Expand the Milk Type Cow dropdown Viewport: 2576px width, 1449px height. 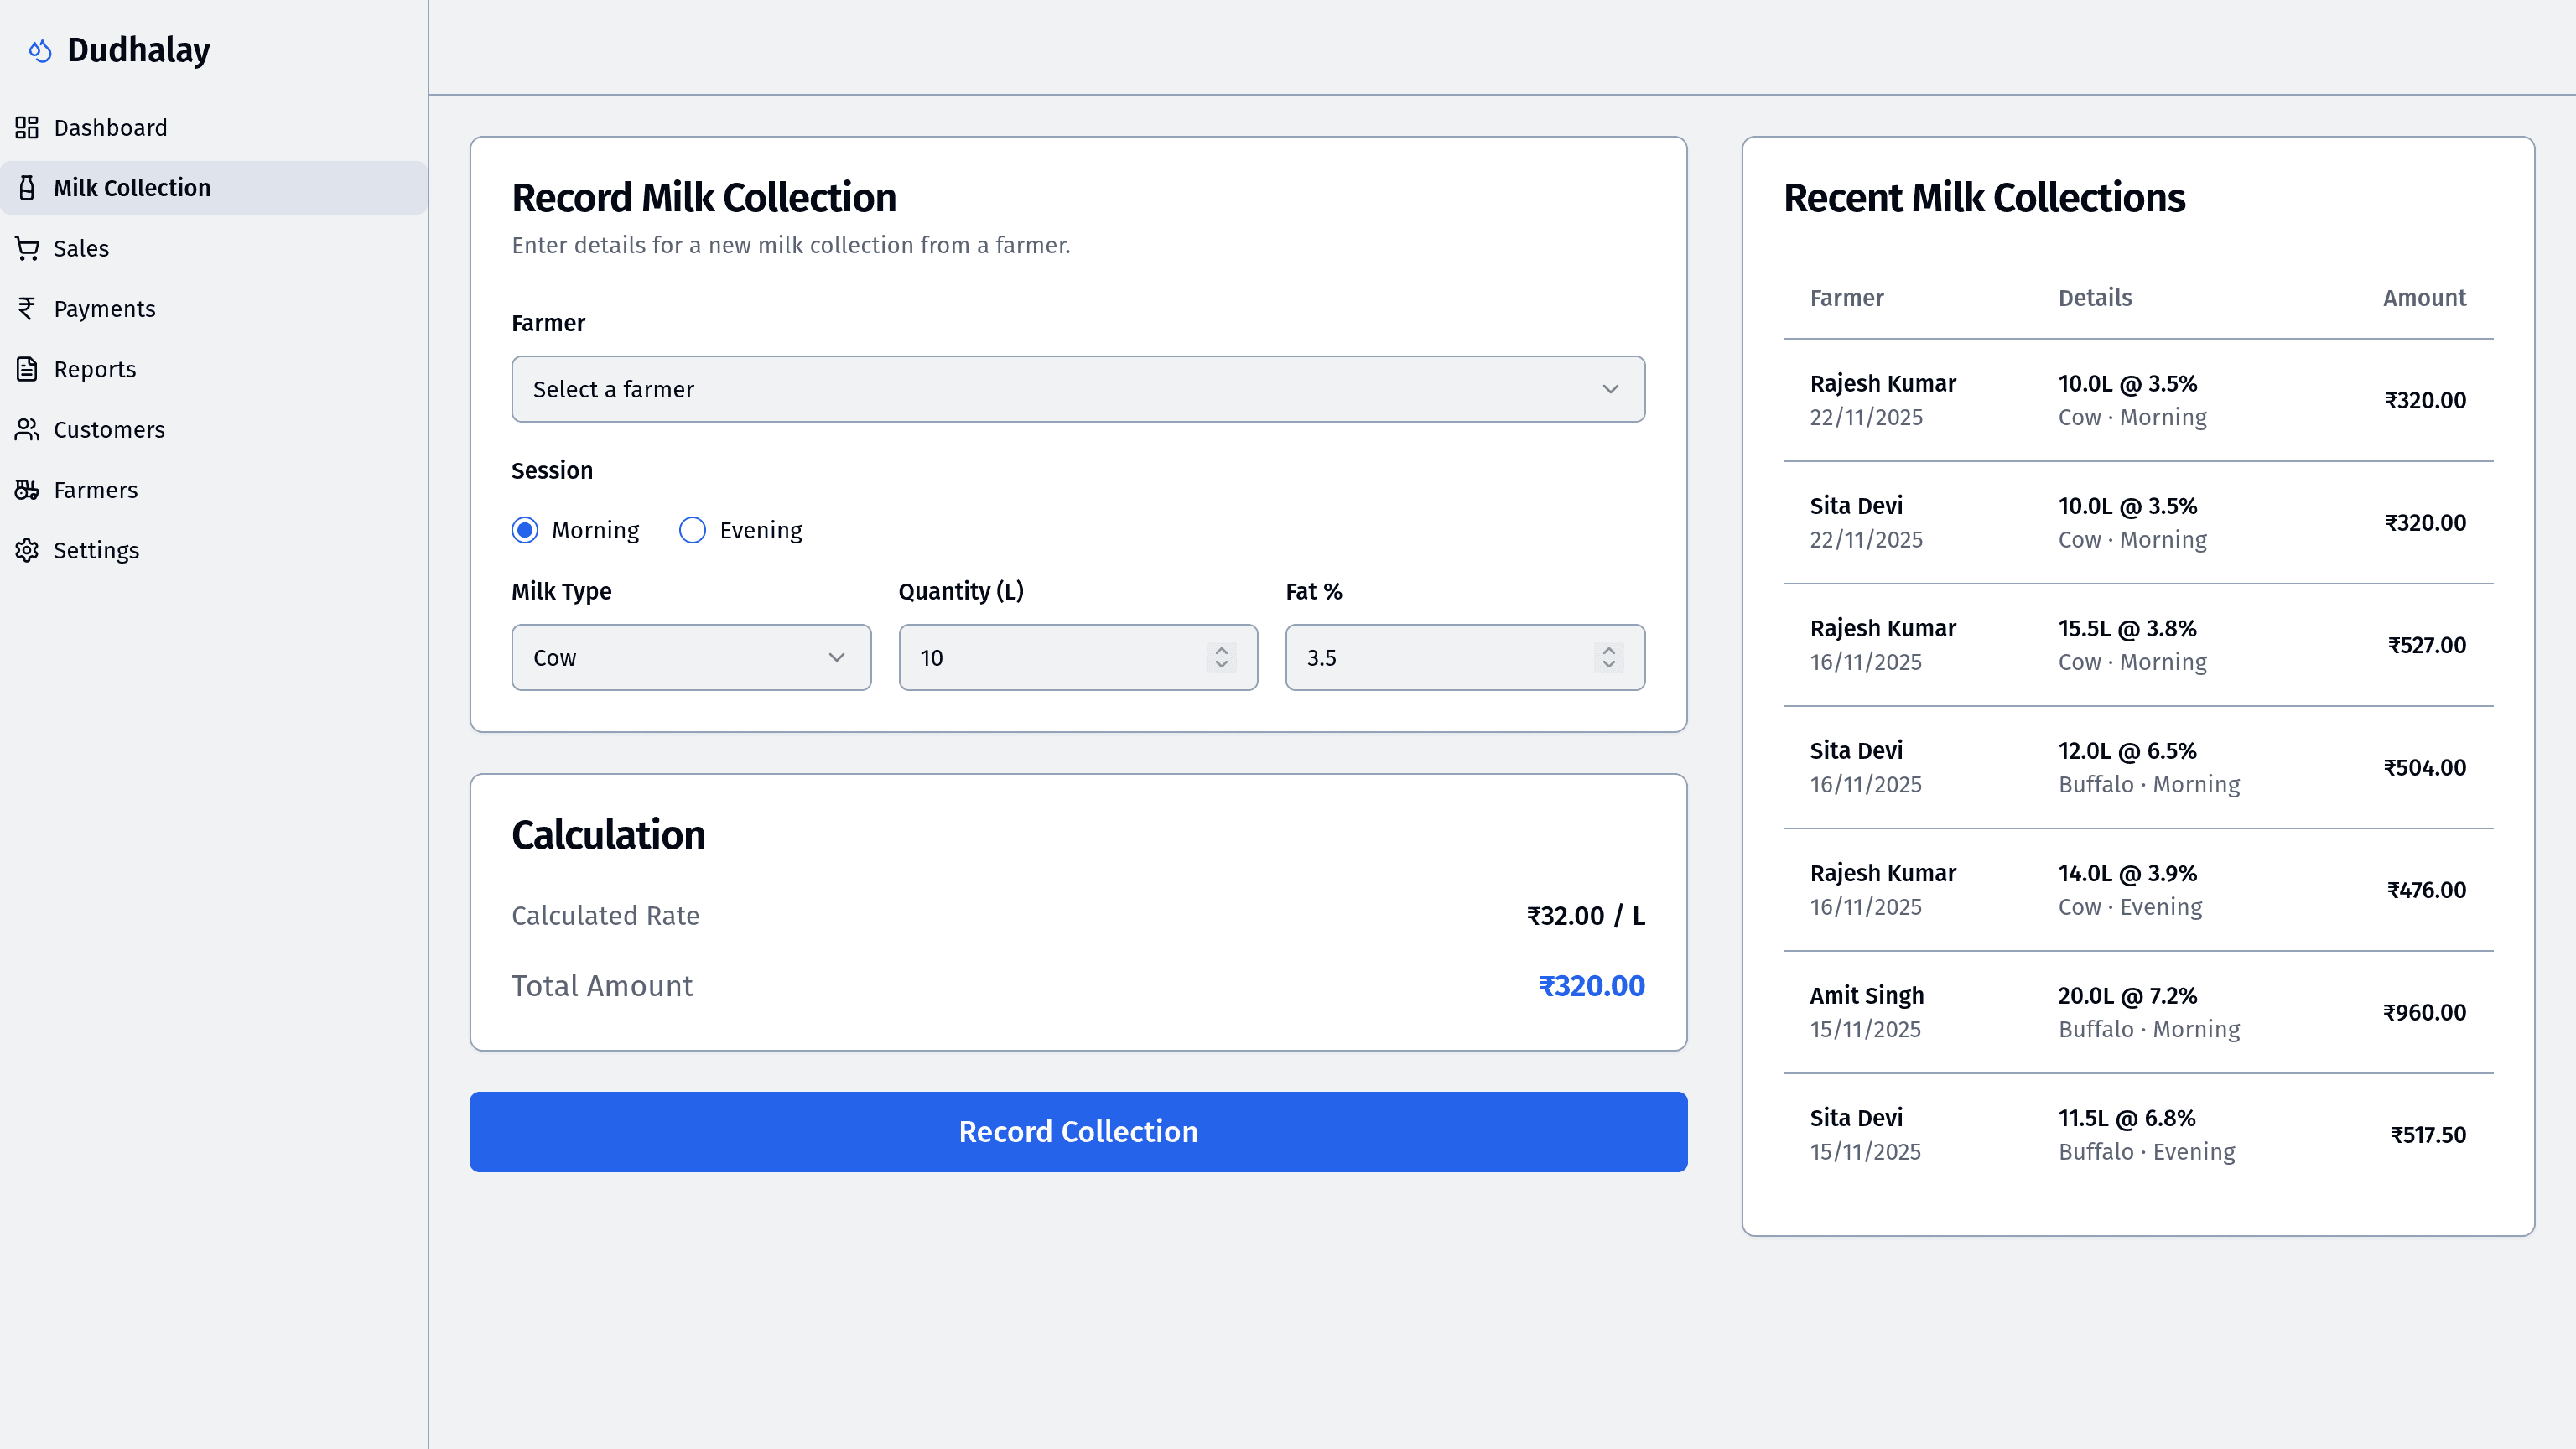[x=690, y=657]
